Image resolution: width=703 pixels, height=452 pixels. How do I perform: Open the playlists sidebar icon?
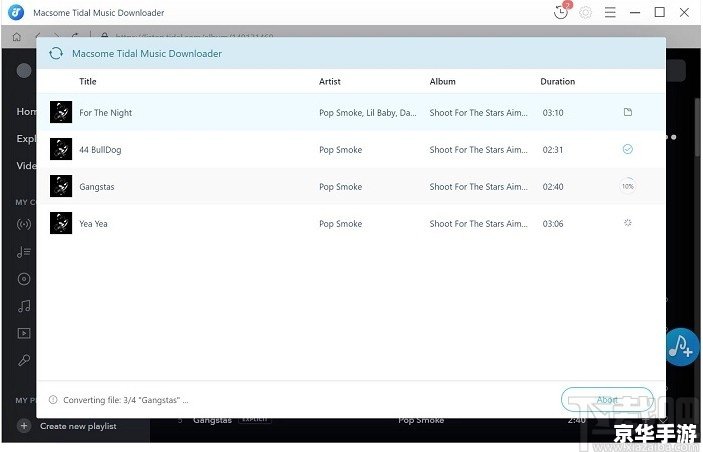[x=24, y=252]
